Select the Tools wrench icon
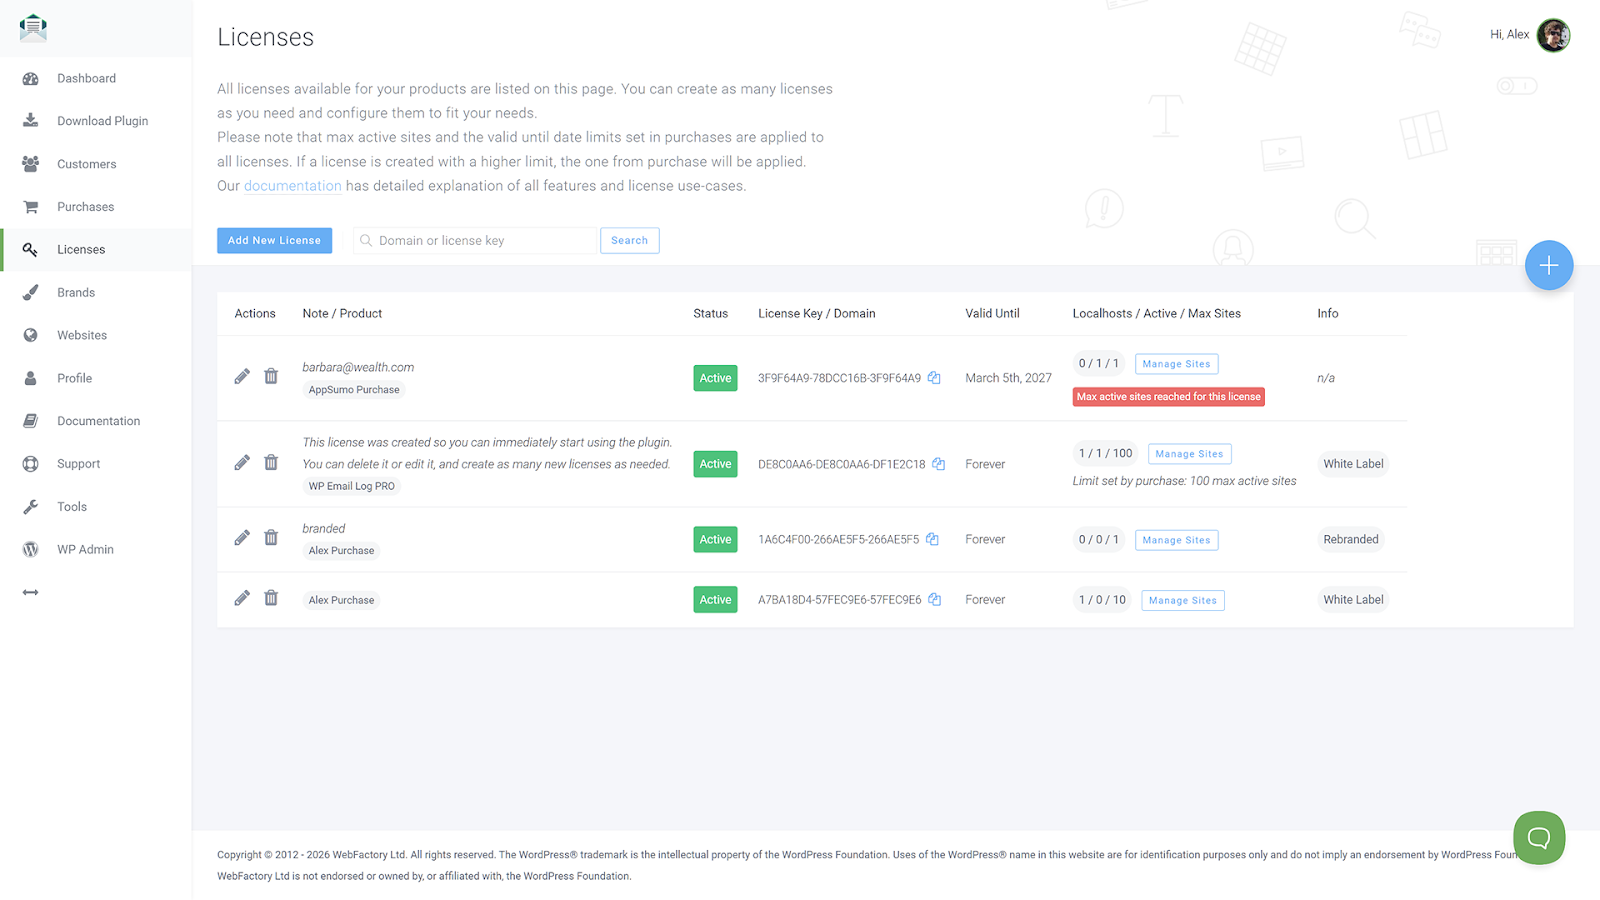The height and width of the screenshot is (900, 1600). (x=31, y=506)
